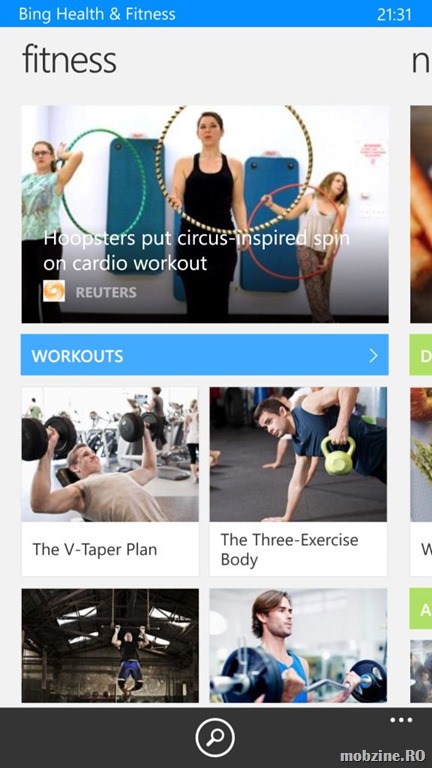Open the partially visible green section header
The height and width of the screenshot is (768, 432).
click(x=421, y=355)
